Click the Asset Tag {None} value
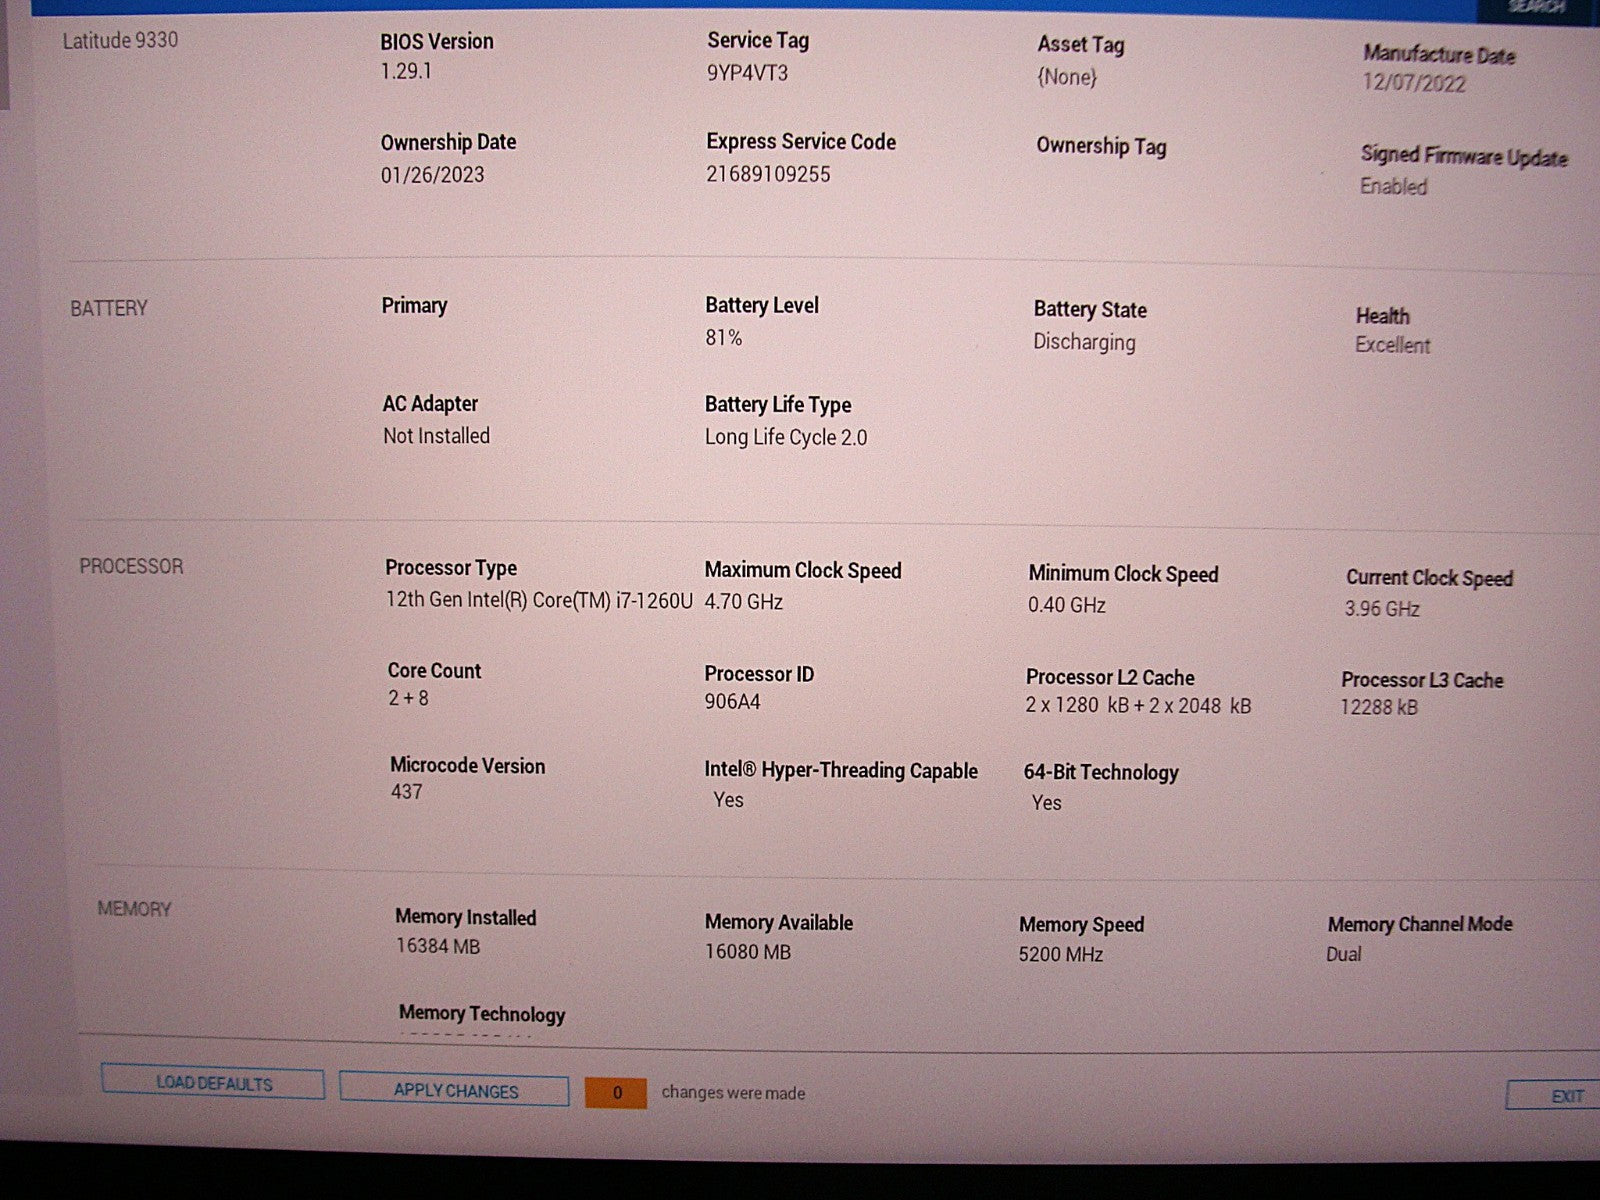Viewport: 1600px width, 1200px height. [x=1066, y=77]
